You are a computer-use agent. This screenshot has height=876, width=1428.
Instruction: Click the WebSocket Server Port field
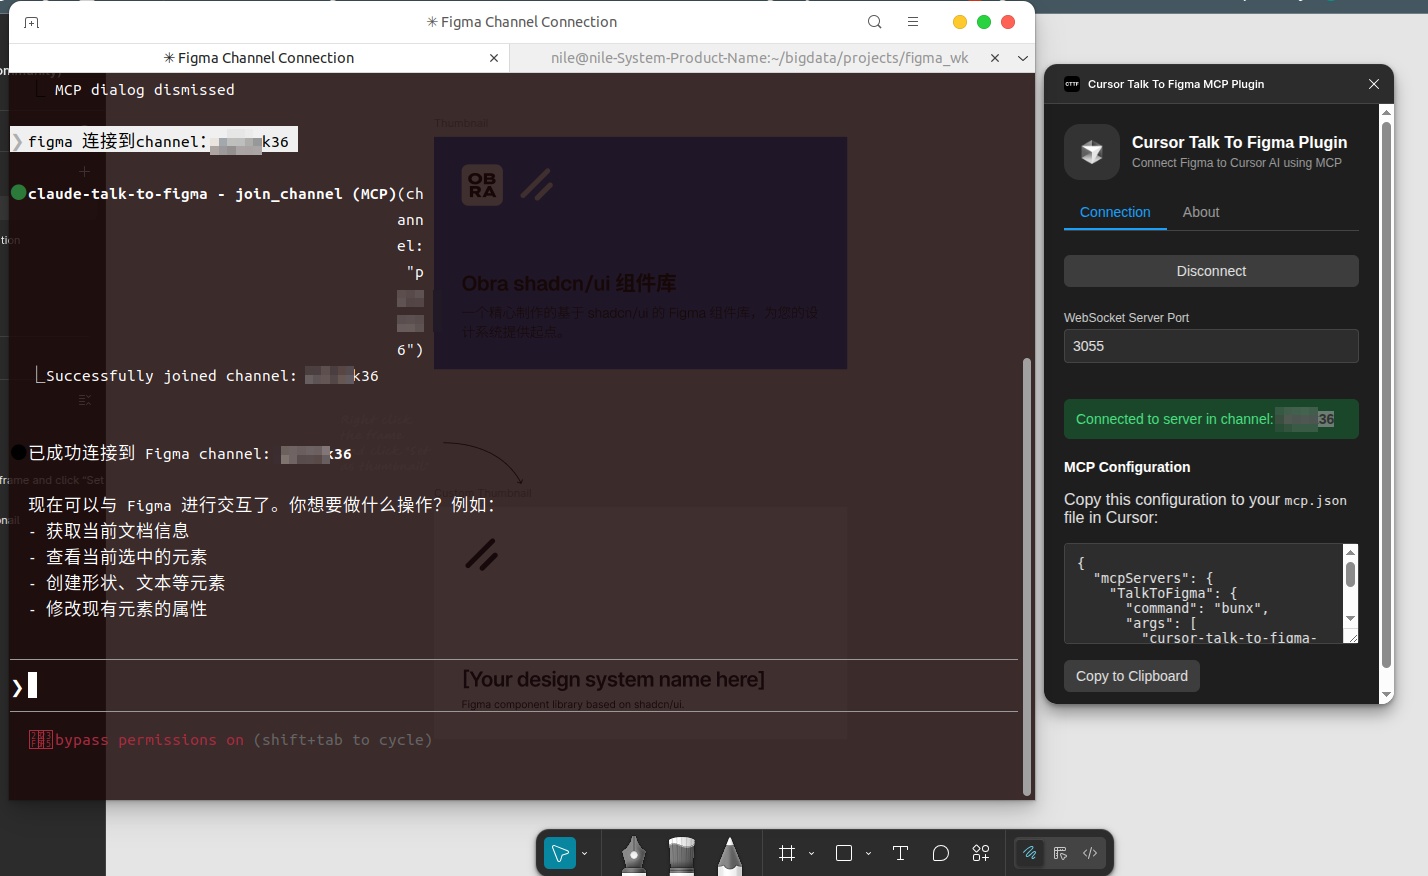(1211, 346)
